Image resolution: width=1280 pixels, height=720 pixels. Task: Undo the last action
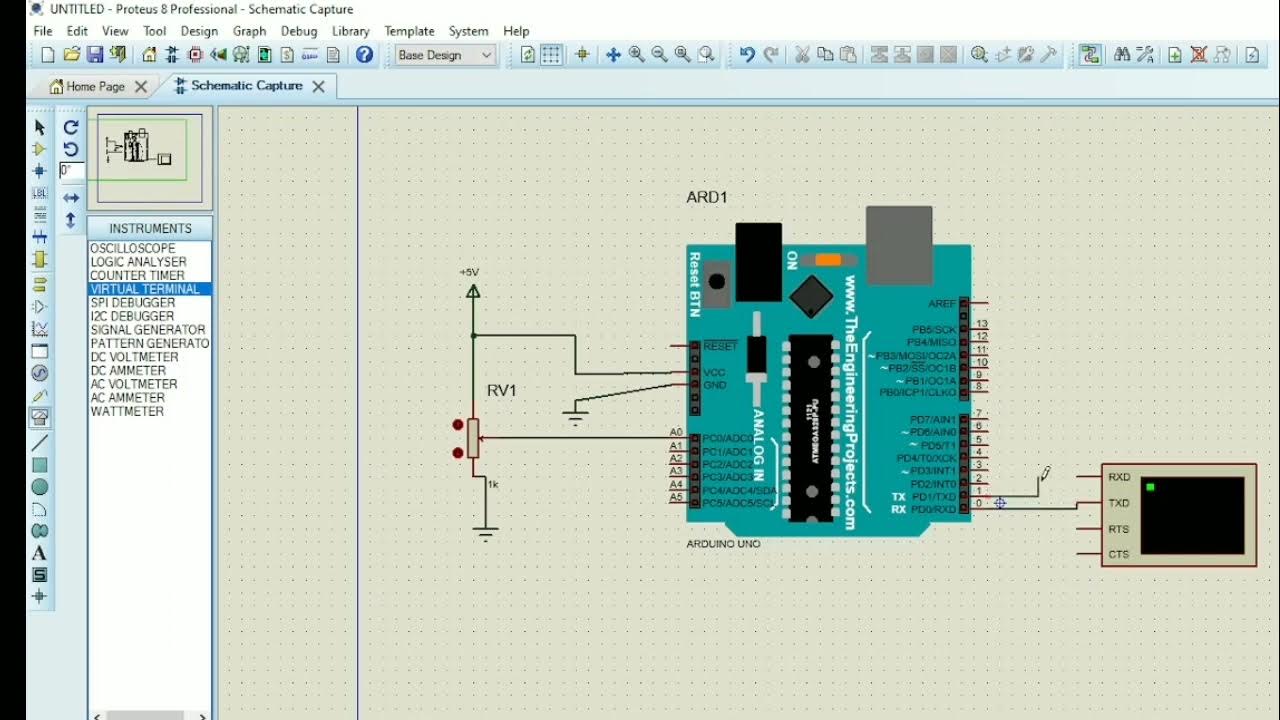point(747,55)
